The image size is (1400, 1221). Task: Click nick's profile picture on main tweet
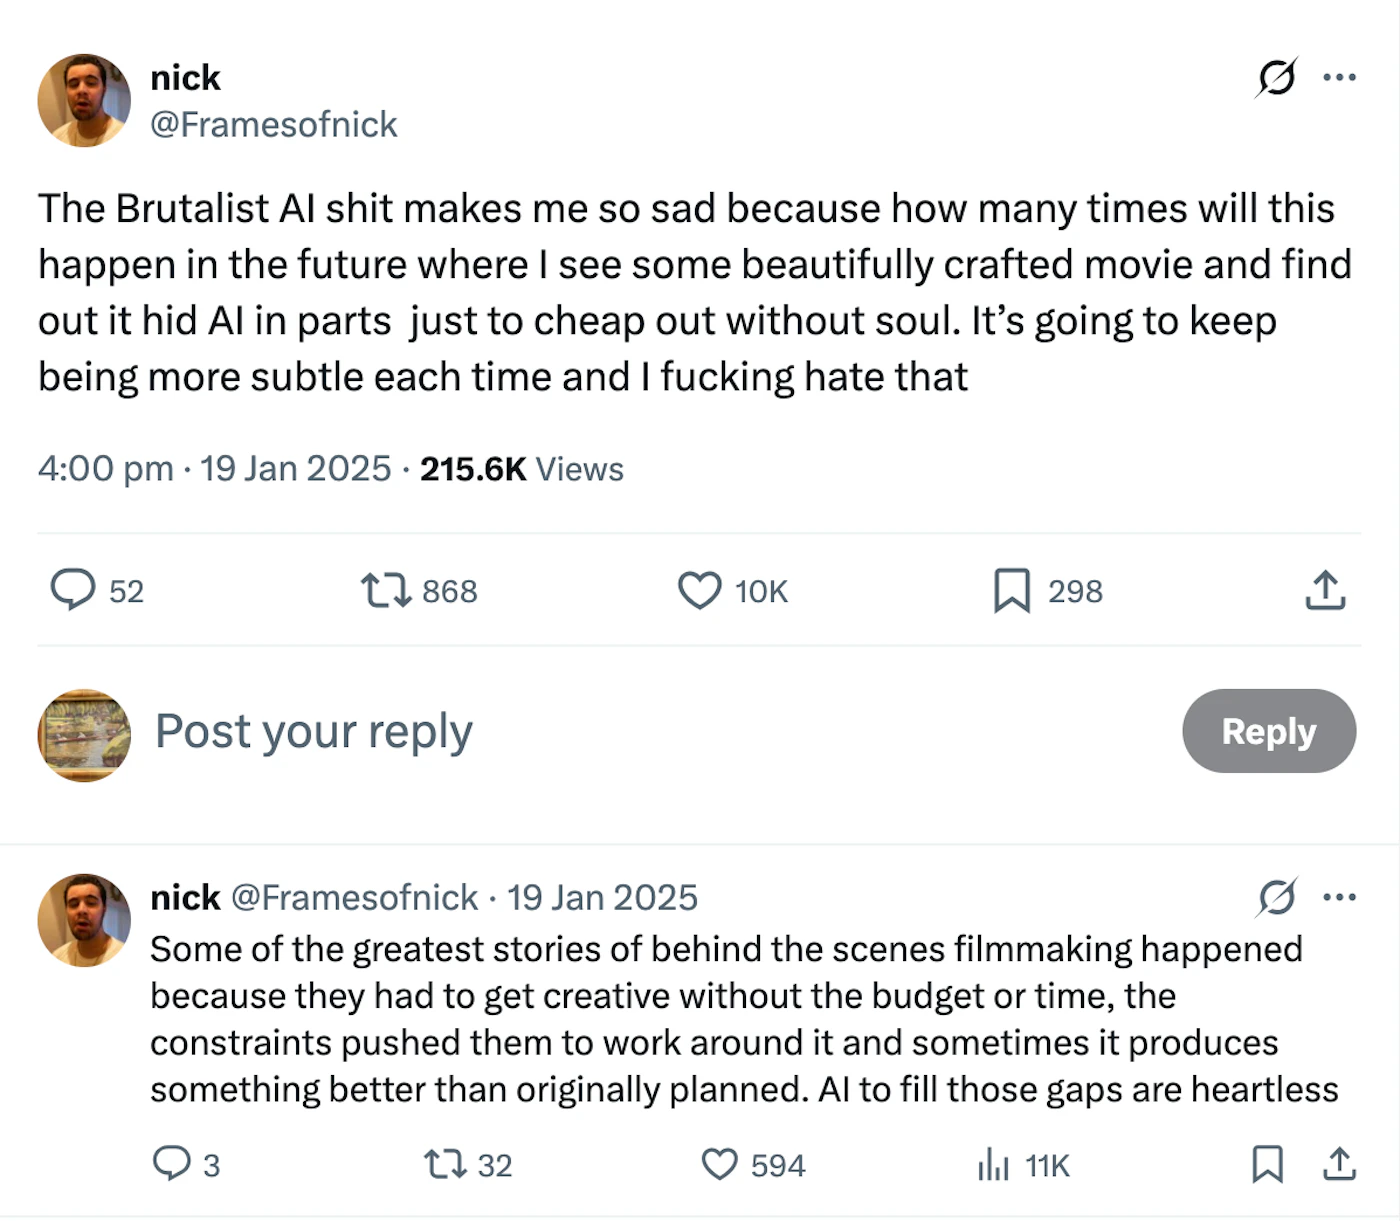84,100
